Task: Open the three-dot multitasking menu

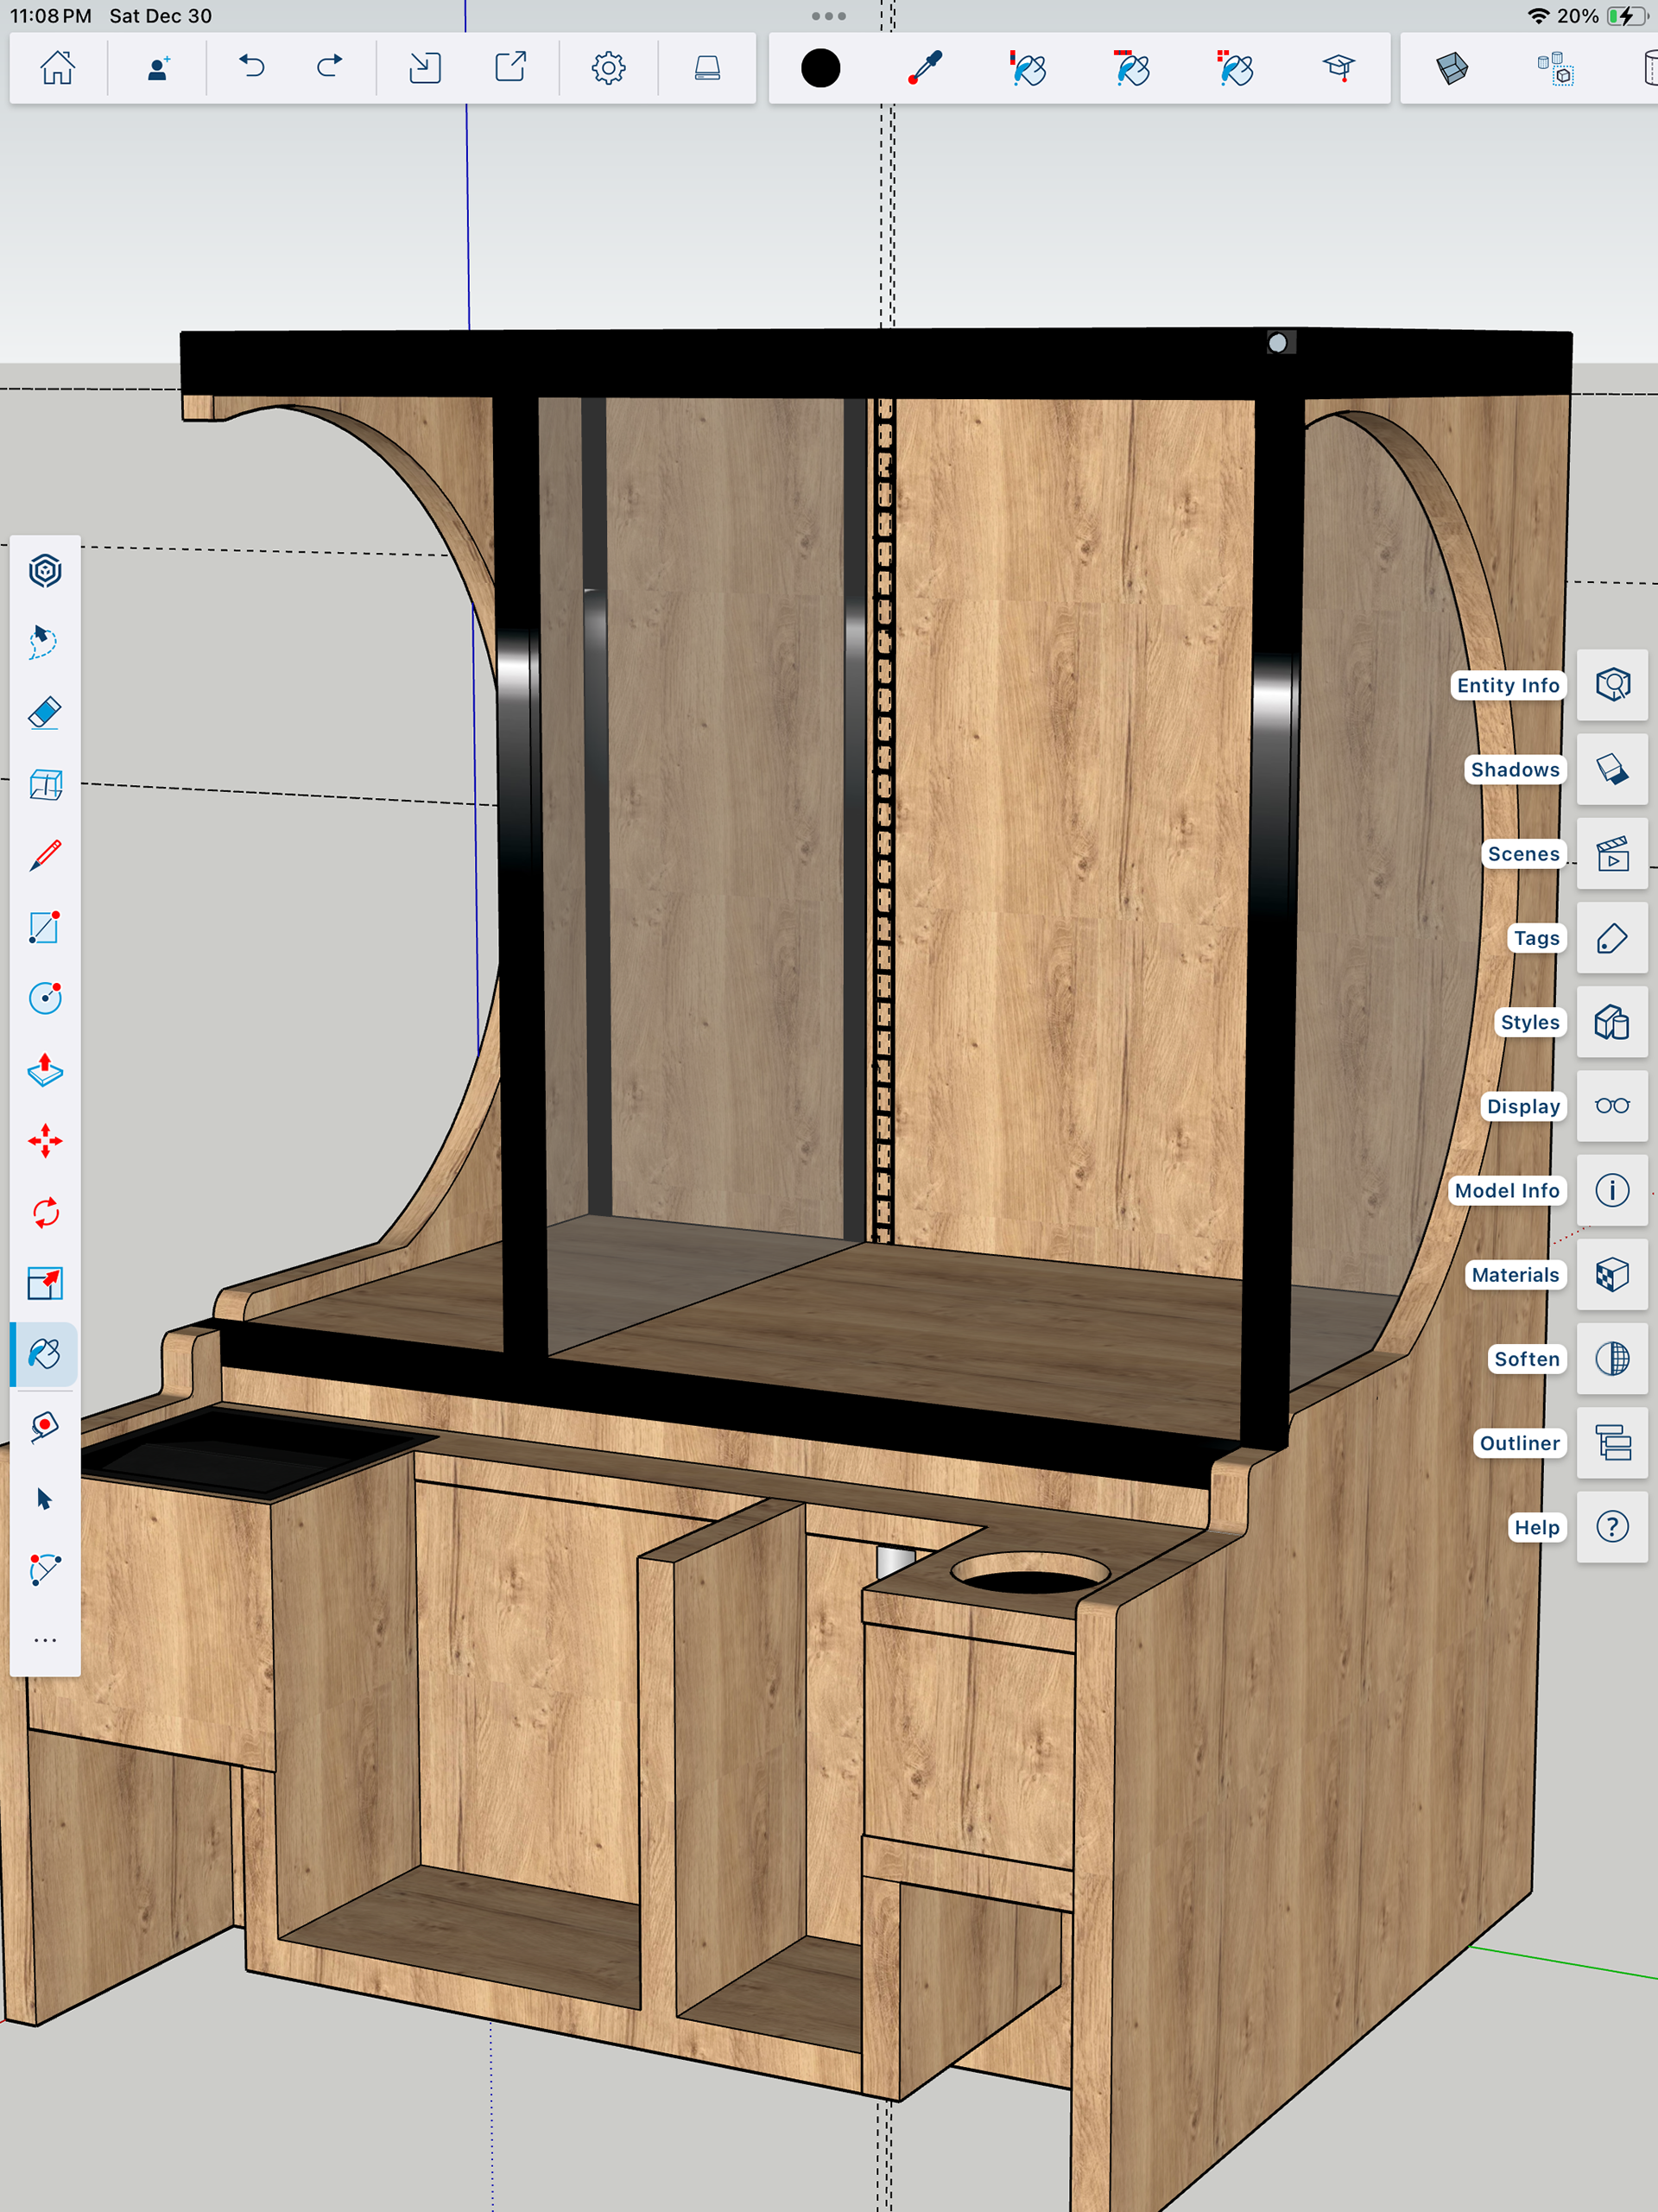Action: point(828,16)
